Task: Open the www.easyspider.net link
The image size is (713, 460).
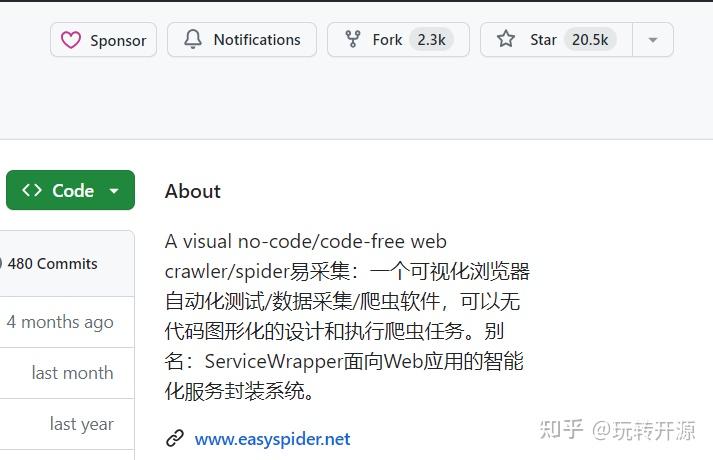Action: (x=272, y=439)
